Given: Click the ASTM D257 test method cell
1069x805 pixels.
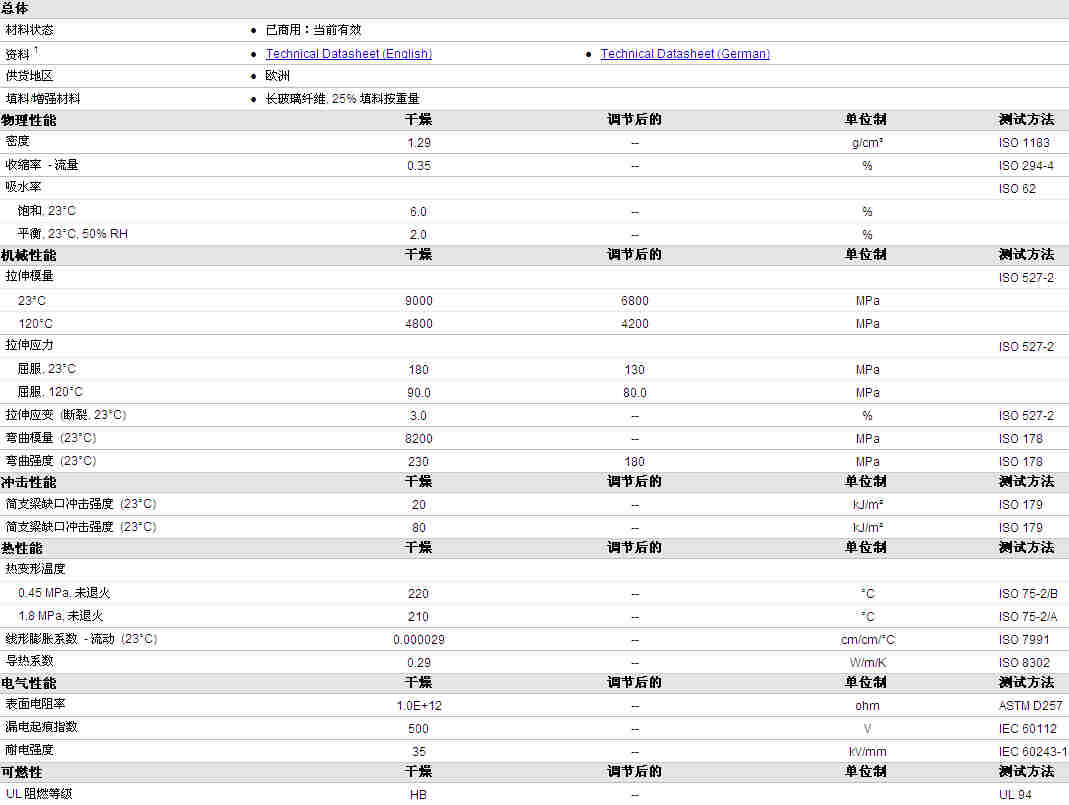Looking at the screenshot, I should pyautogui.click(x=1030, y=706).
